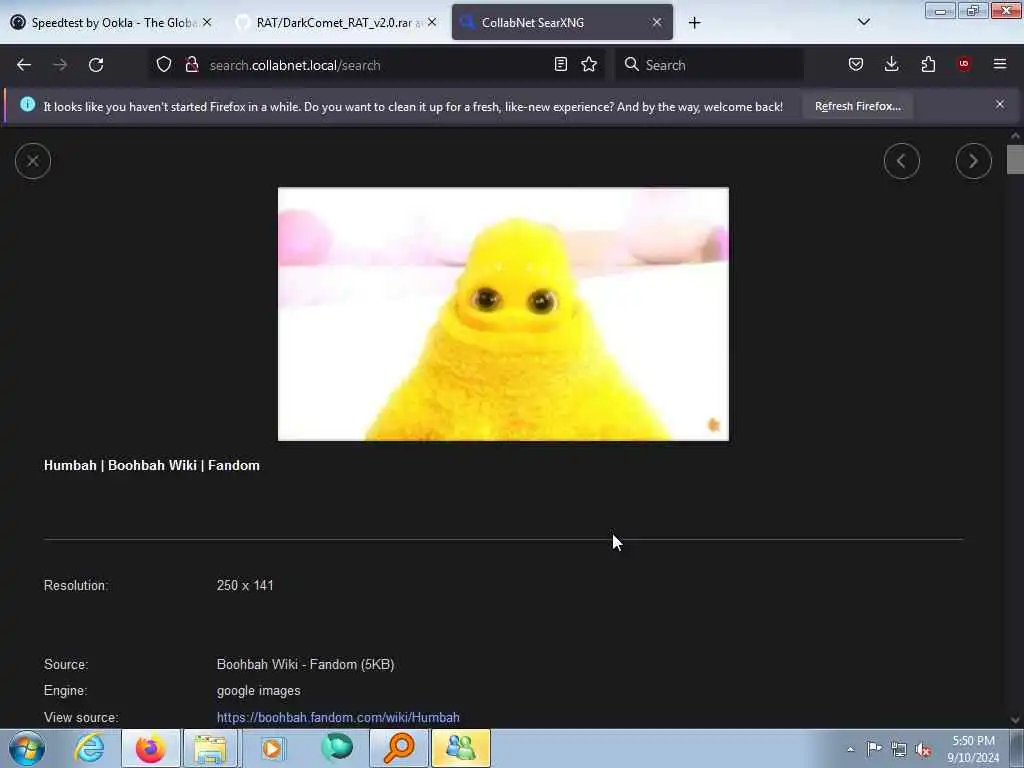Viewport: 1024px width, 768px height.
Task: Open a new tab
Action: coord(694,23)
